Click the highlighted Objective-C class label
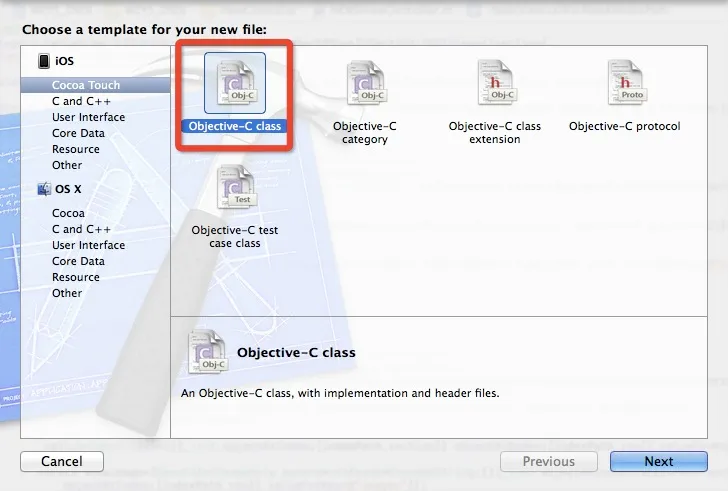The width and height of the screenshot is (728, 491). [x=235, y=126]
